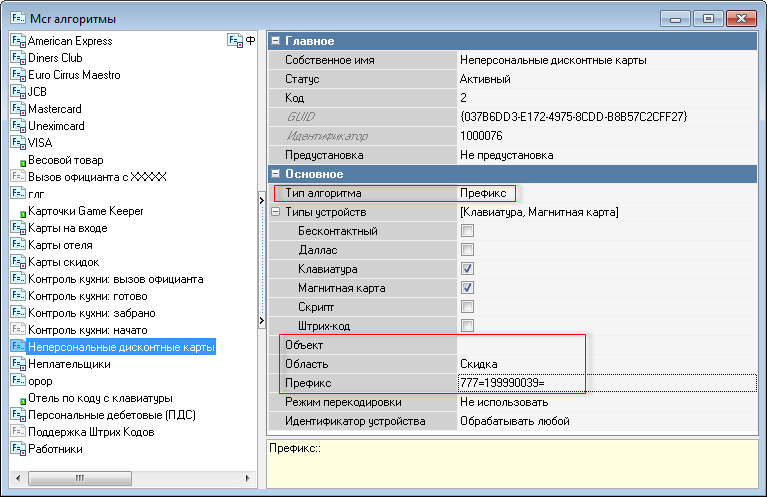Collapse the Основное section
Screen dimensions: 767x497
276,174
